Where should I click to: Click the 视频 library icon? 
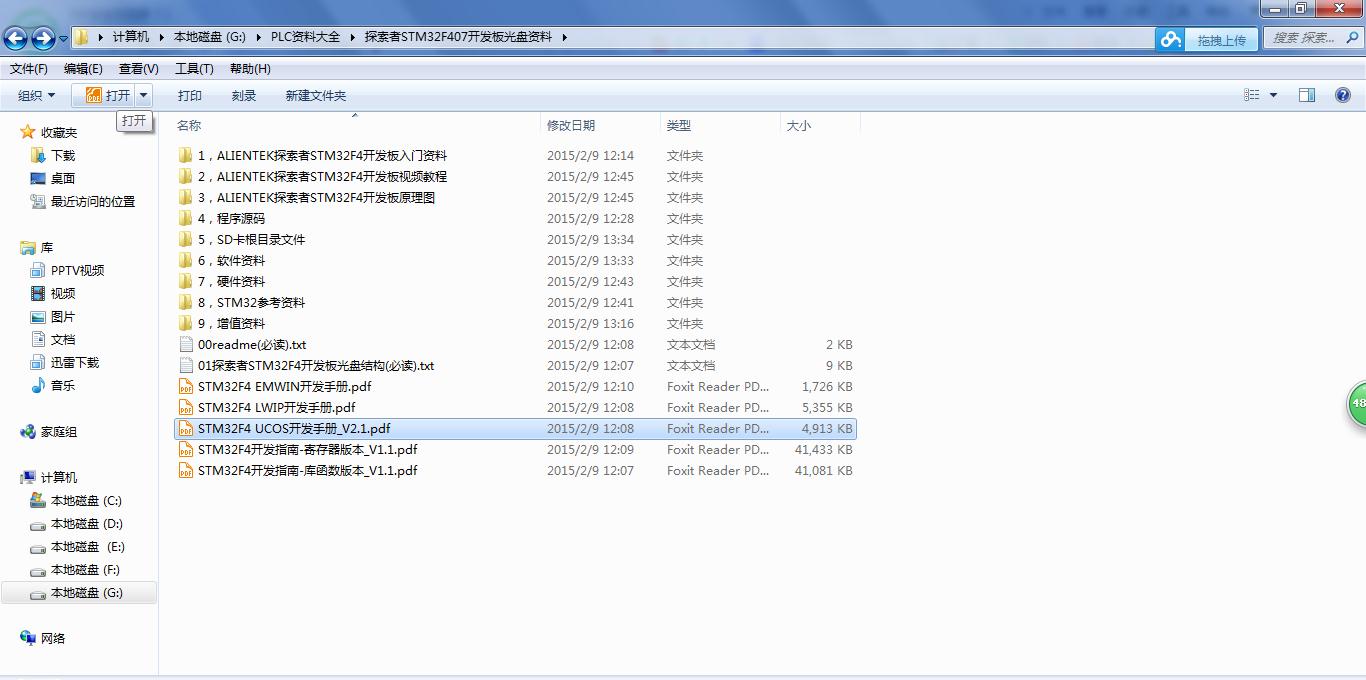tap(38, 294)
